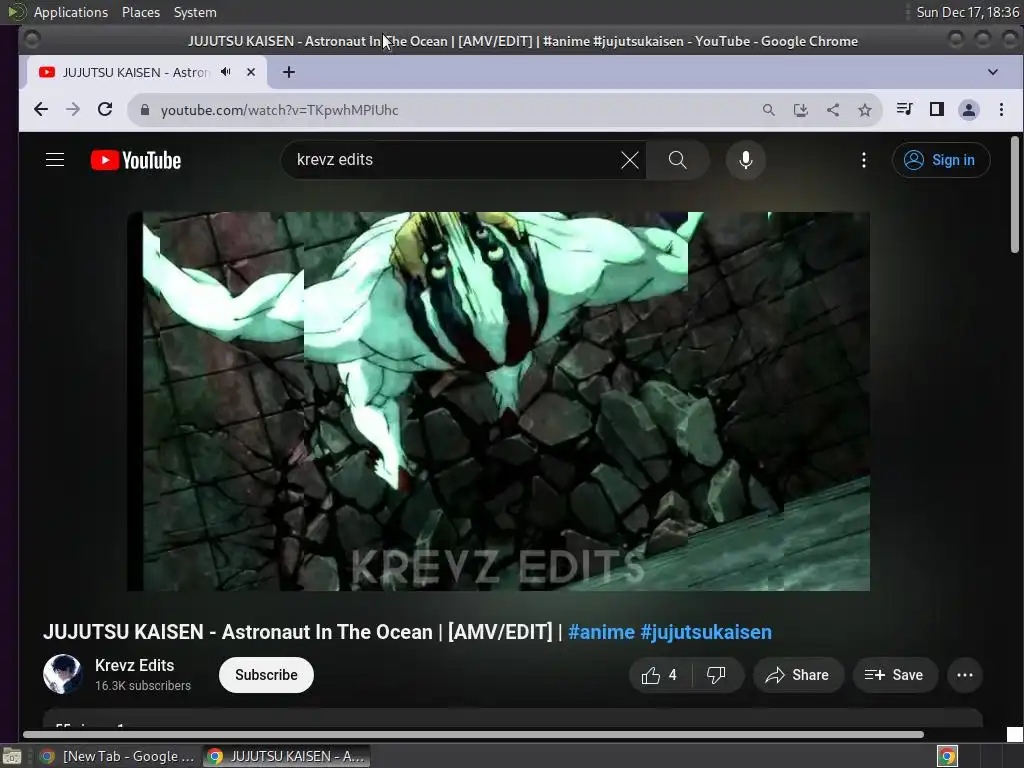Viewport: 1024px width, 768px height.
Task: Open a new tab
Action: 289,72
